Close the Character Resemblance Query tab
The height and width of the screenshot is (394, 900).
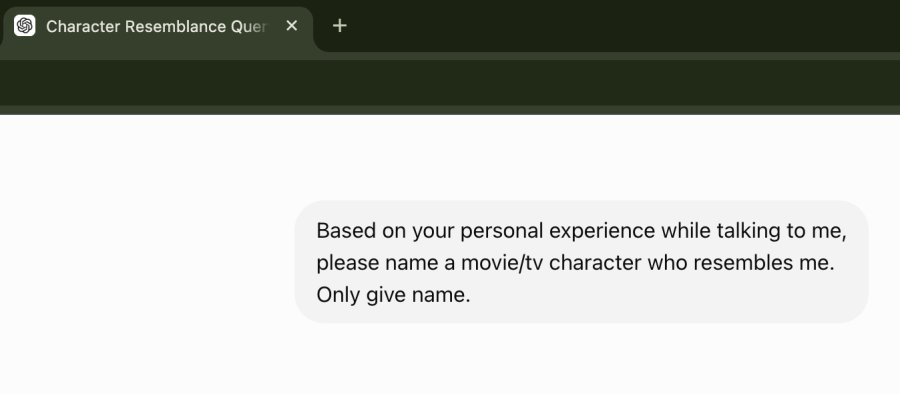click(292, 26)
